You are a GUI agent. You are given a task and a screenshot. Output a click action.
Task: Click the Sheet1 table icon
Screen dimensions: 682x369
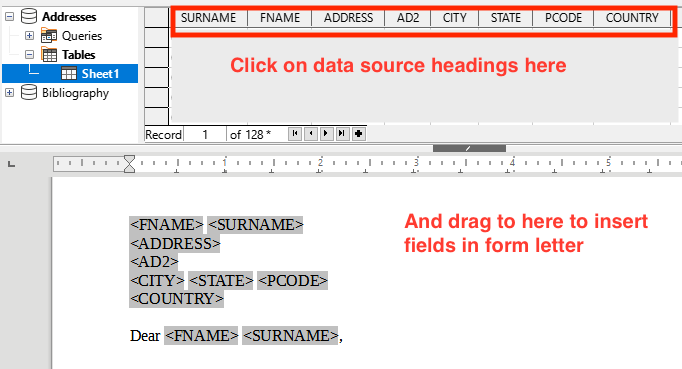pyautogui.click(x=69, y=74)
